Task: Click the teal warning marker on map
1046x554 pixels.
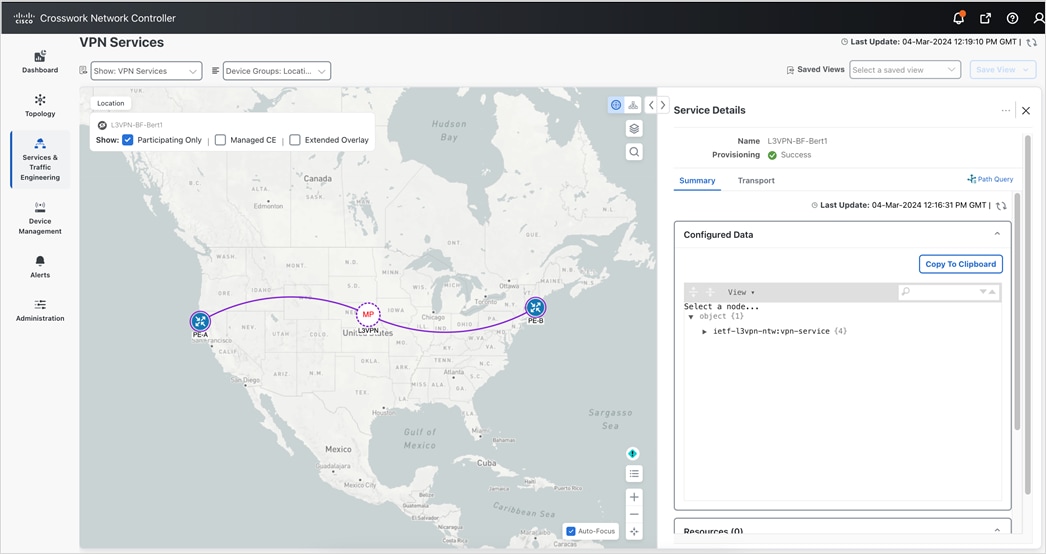Action: tap(632, 454)
